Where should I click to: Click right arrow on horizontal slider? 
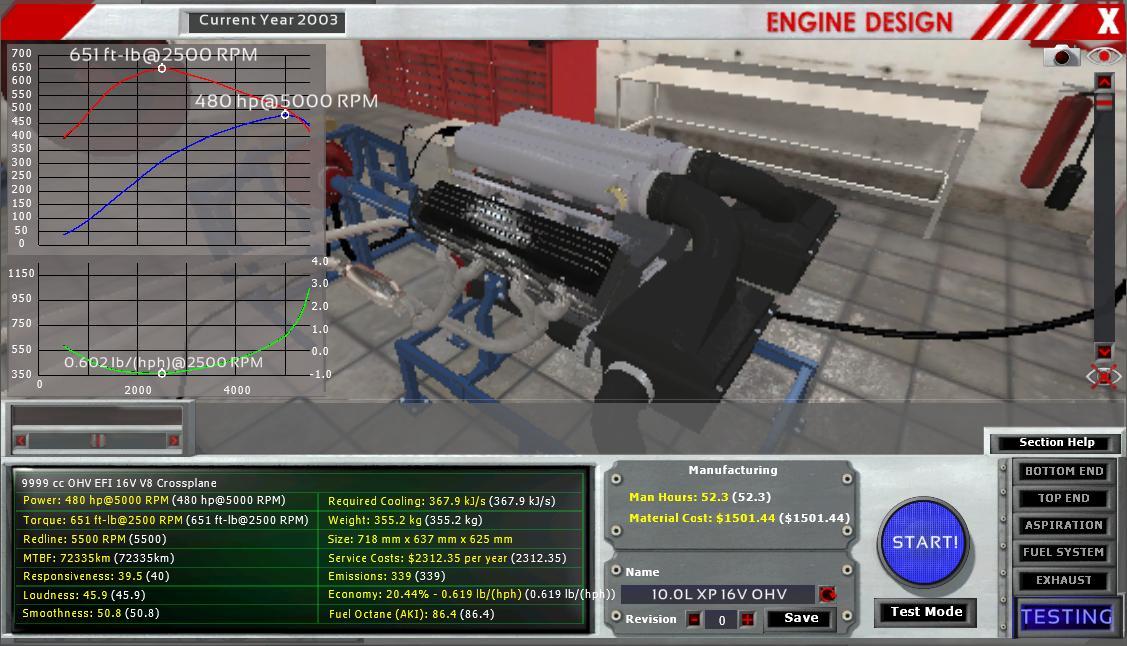point(173,440)
